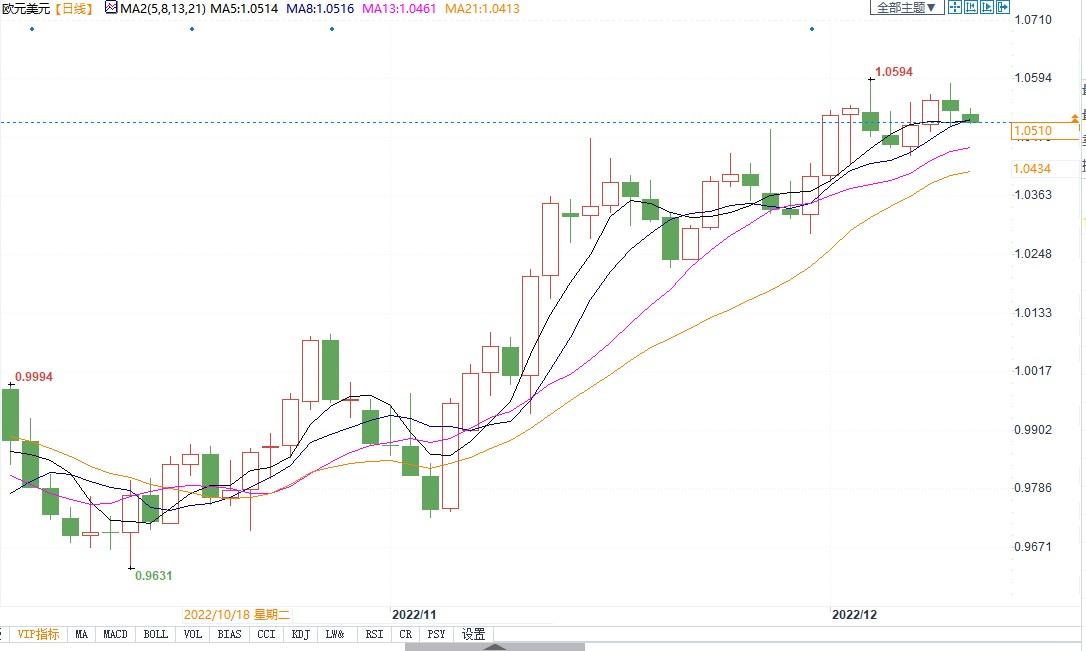1086x651 pixels.
Task: Click the 欧元美元 symbol name
Action: 24,8
